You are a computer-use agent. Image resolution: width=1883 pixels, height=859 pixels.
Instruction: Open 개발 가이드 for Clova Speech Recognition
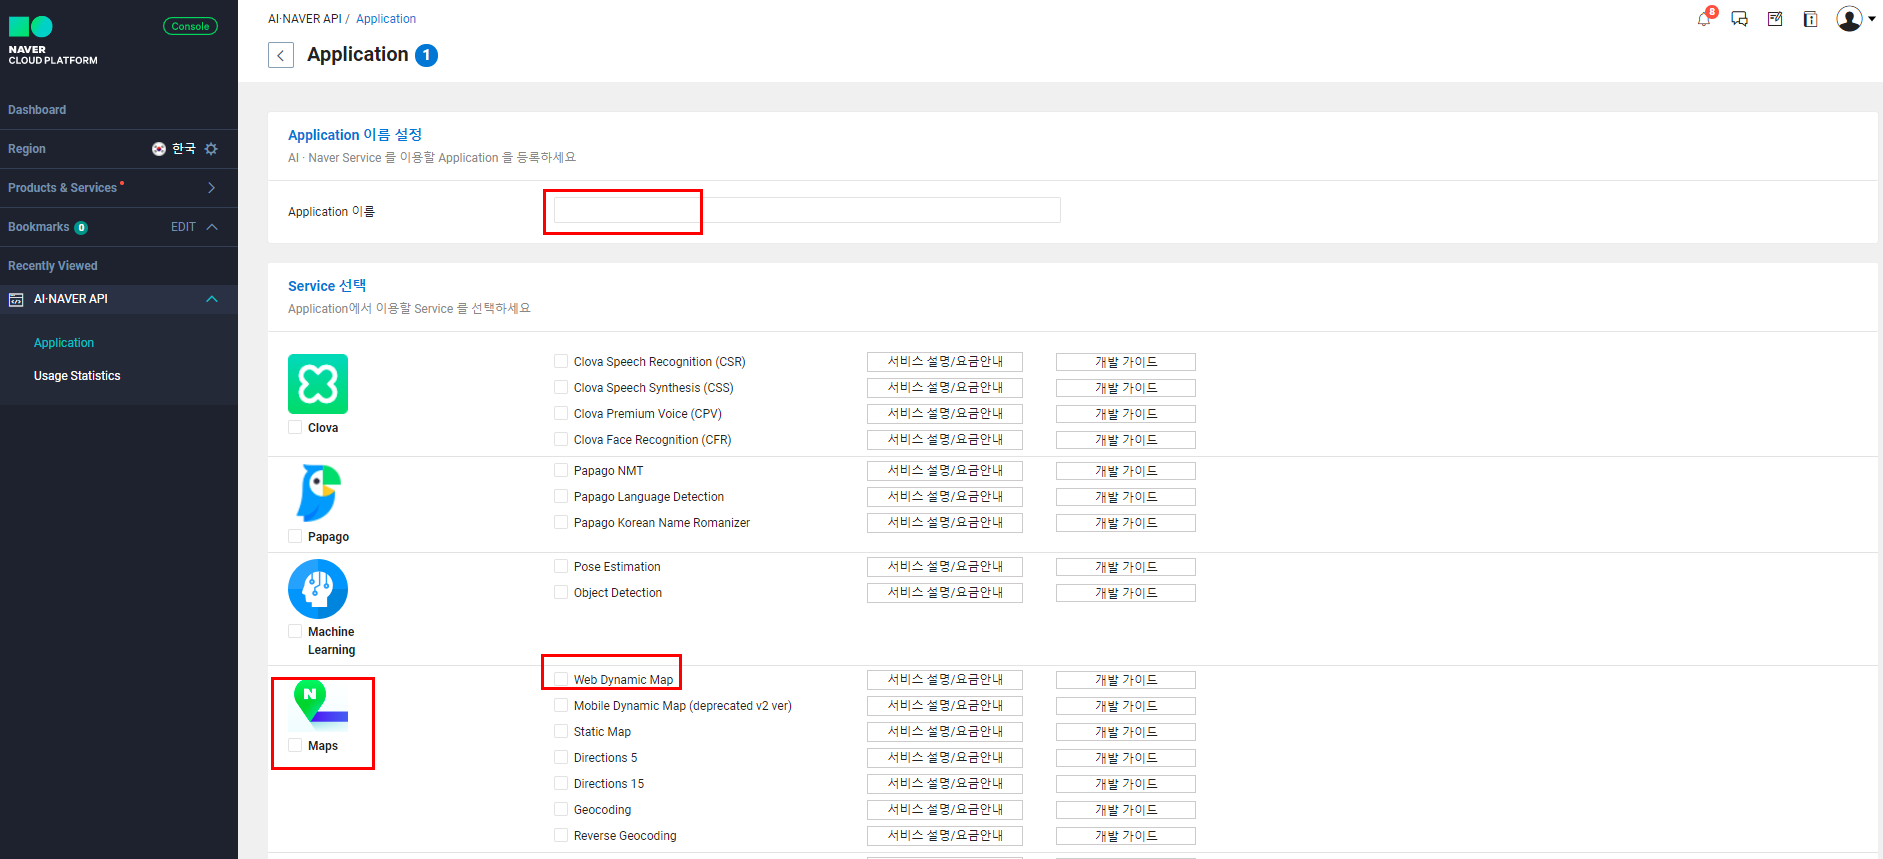coord(1126,362)
